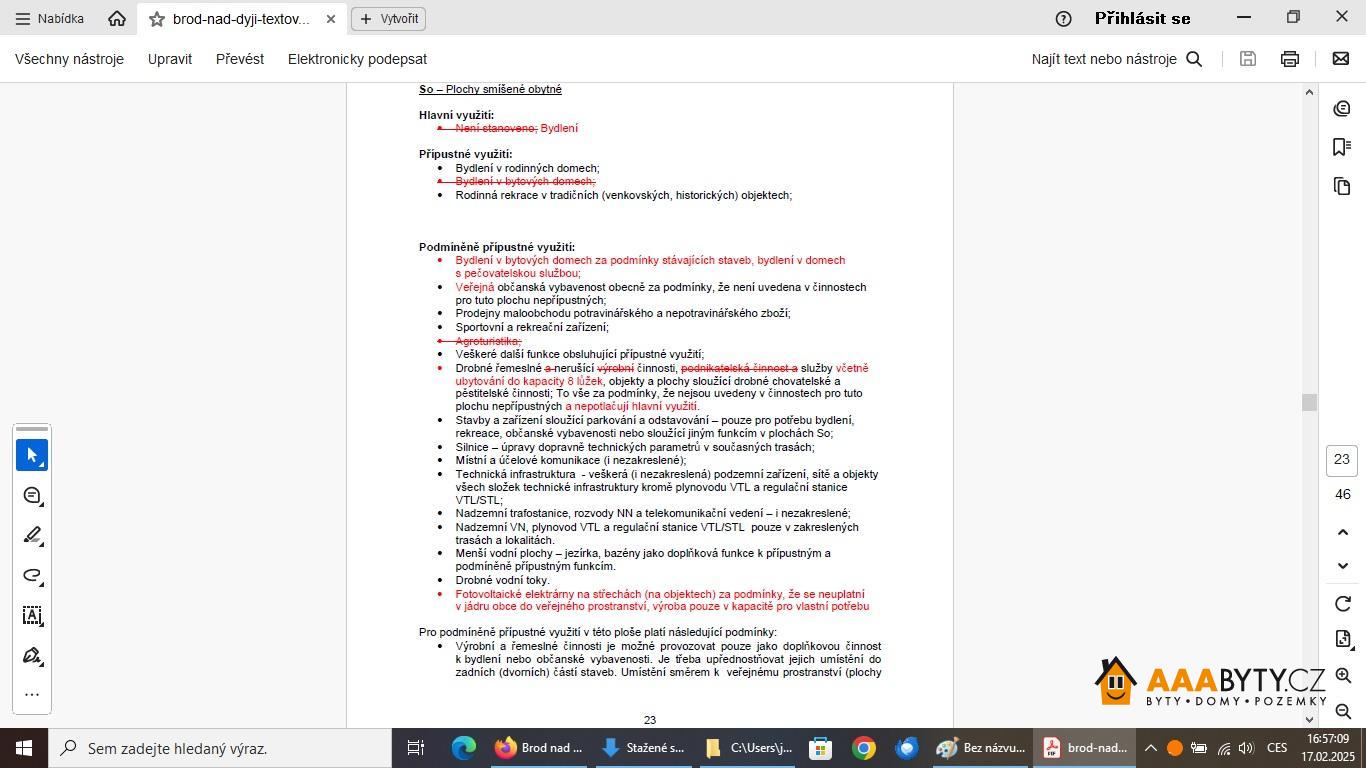Open Google Chrome from taskbar
The image size is (1366, 768).
point(864,748)
